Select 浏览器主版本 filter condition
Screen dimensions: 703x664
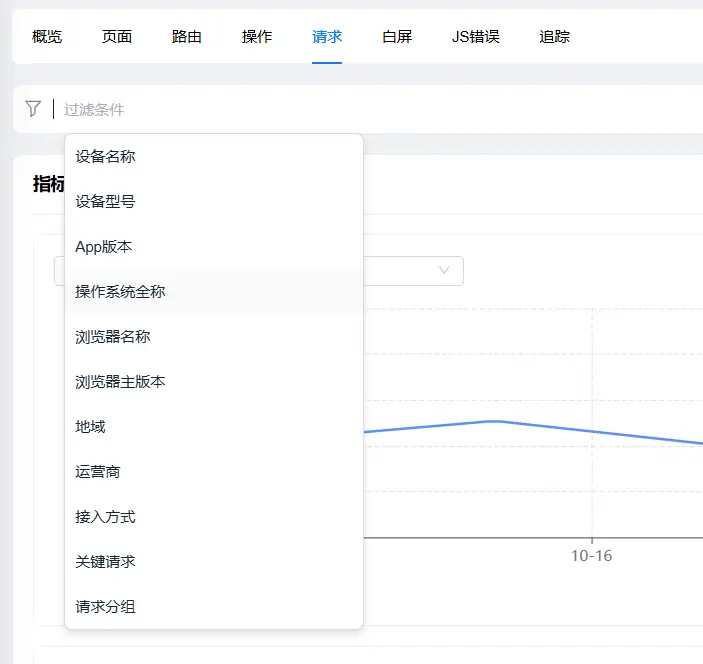pyautogui.click(x=120, y=381)
